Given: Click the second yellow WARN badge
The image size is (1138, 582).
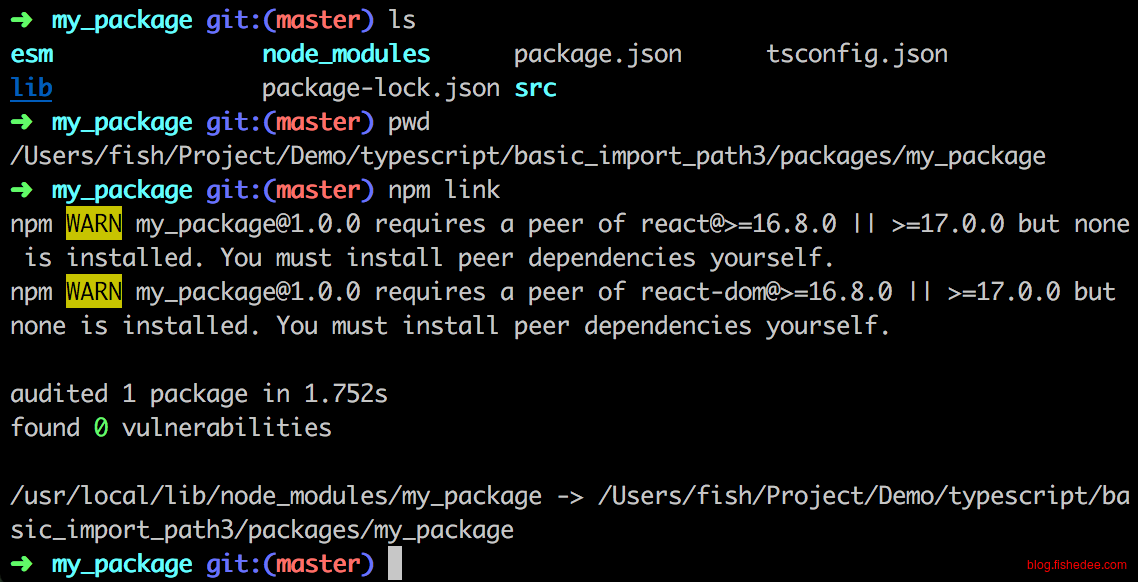Looking at the screenshot, I should point(94,292).
